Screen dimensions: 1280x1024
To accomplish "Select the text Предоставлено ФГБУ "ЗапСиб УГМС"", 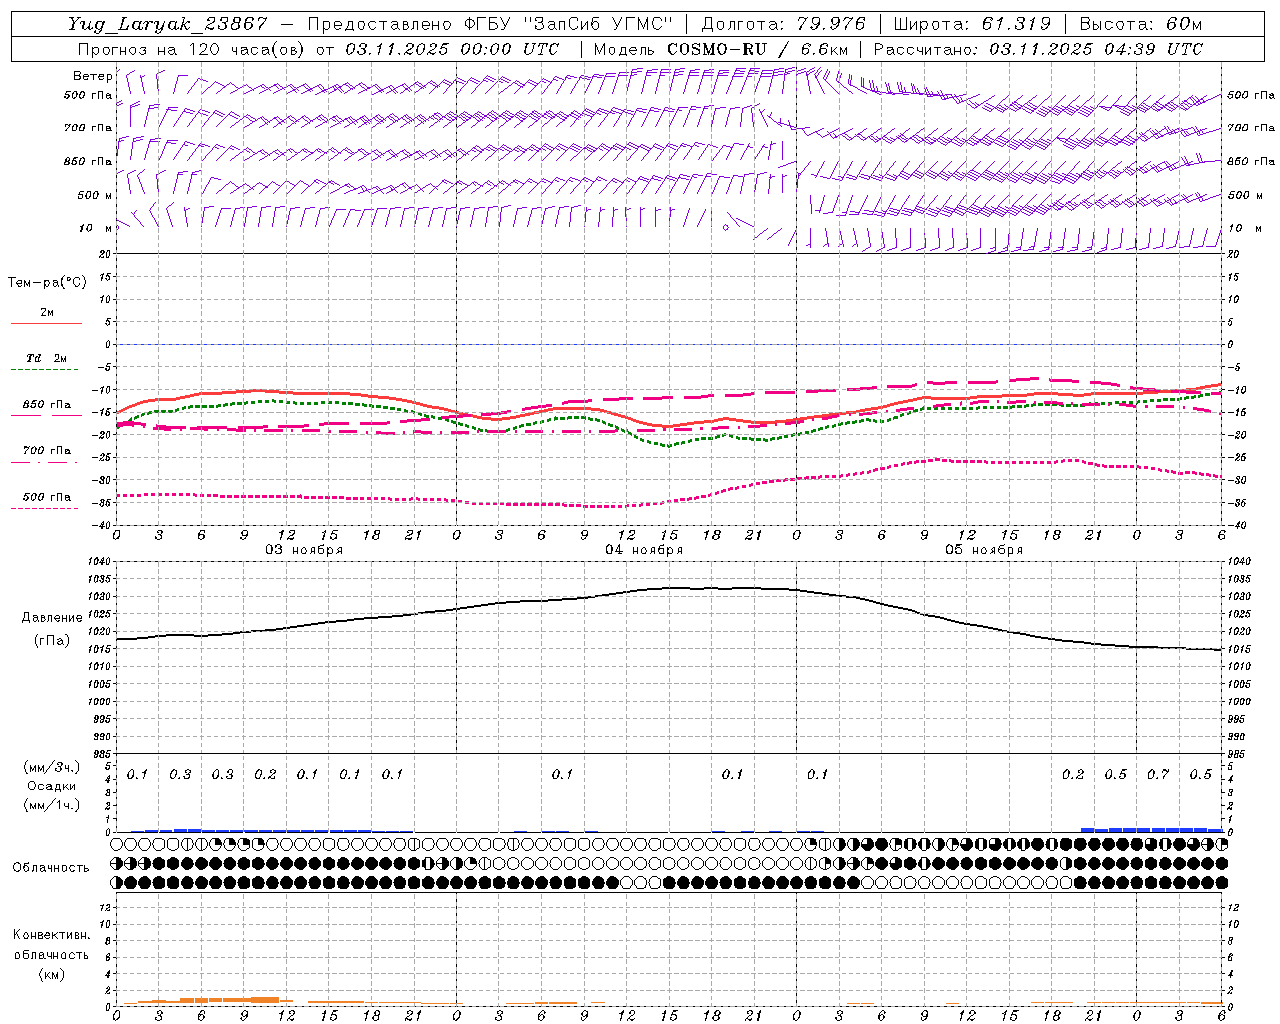I will point(491,25).
